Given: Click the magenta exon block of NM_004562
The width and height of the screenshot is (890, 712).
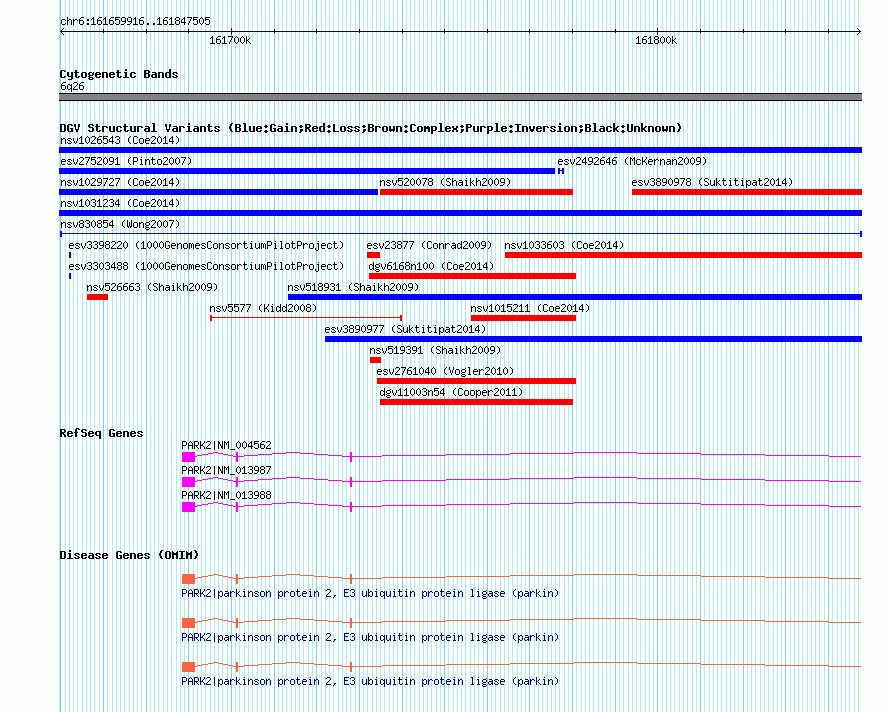Looking at the screenshot, I should tap(188, 456).
